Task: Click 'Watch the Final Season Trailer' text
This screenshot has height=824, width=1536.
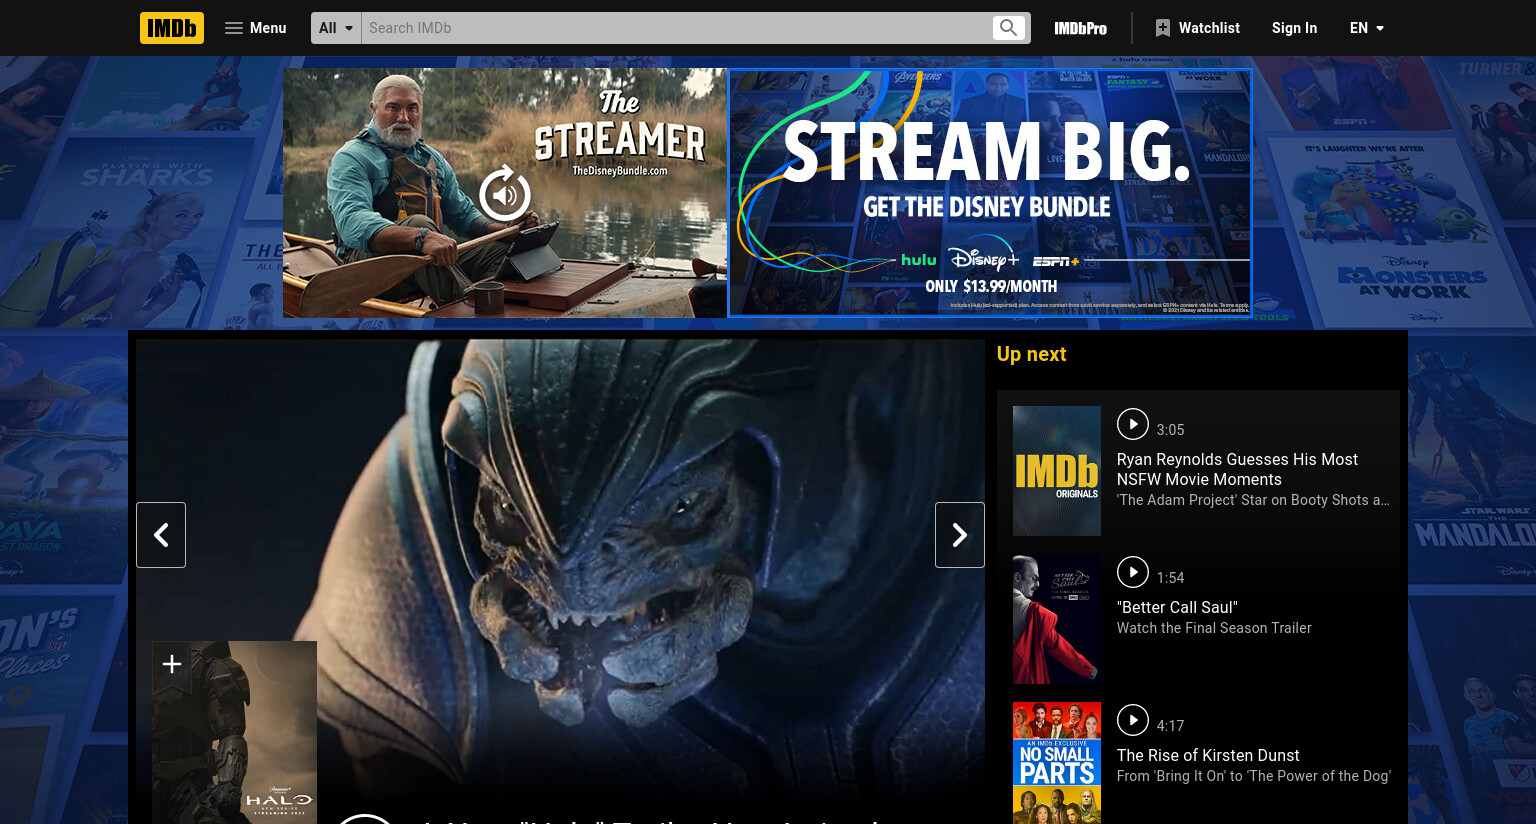Action: pos(1214,628)
